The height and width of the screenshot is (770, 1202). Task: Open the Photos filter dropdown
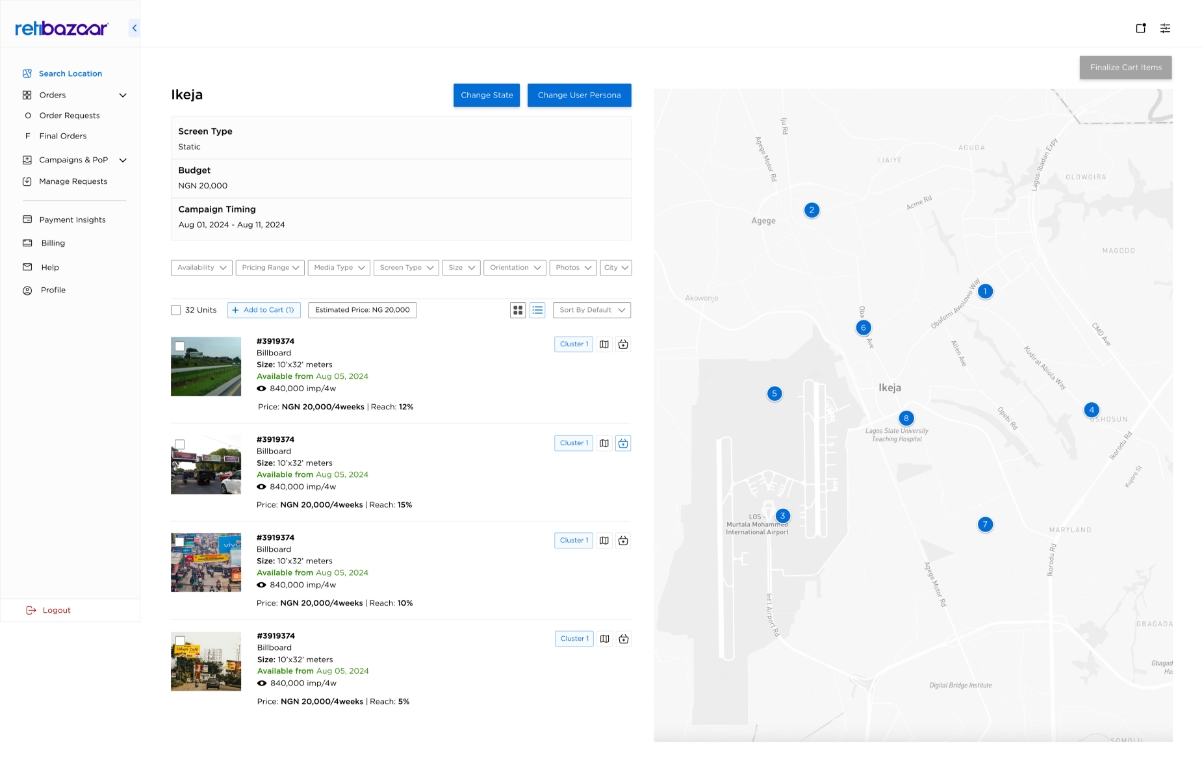pos(573,268)
